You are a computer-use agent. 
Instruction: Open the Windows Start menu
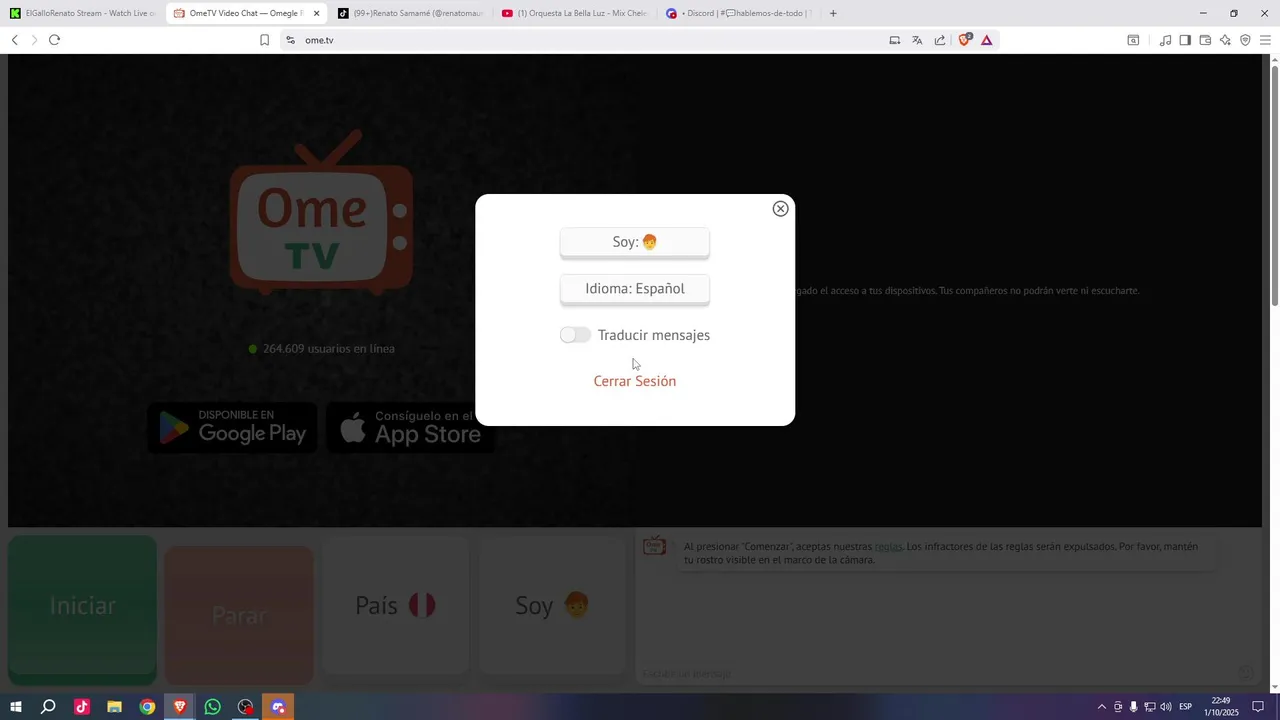pos(15,707)
